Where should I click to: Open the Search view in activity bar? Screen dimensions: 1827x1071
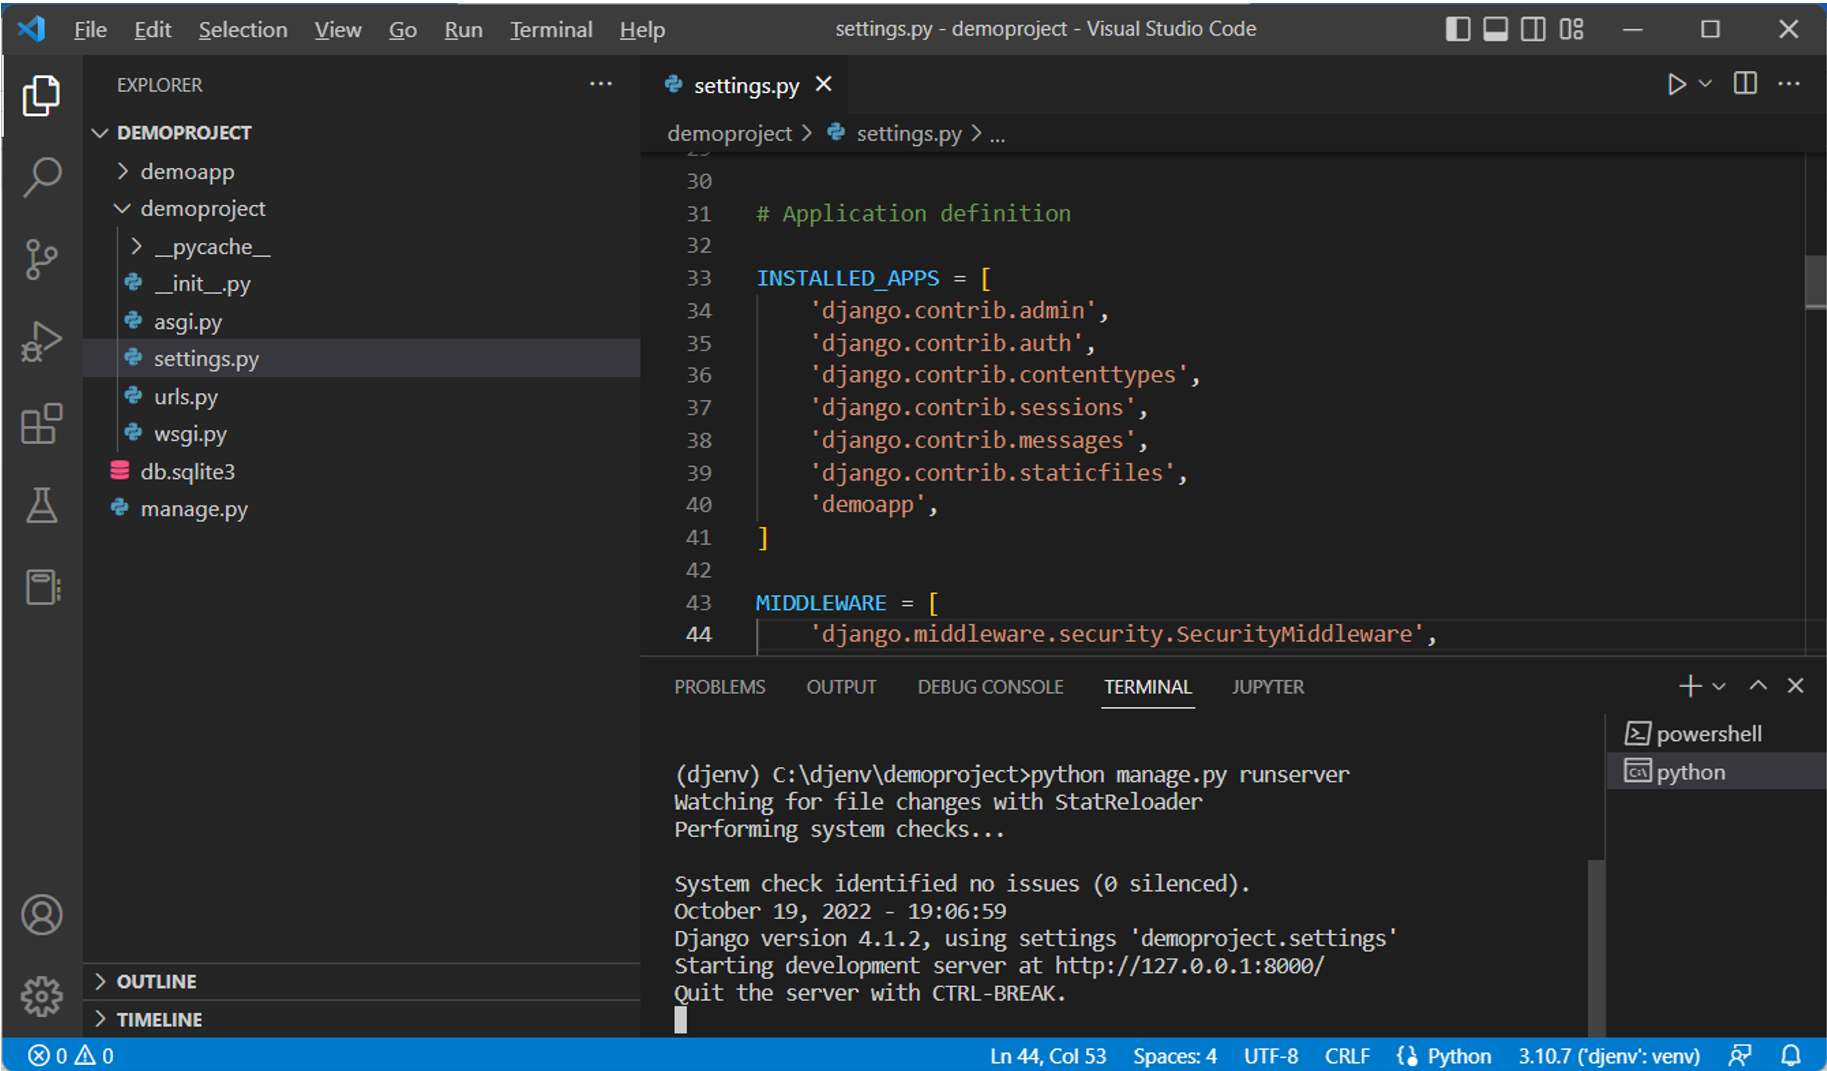pyautogui.click(x=41, y=177)
